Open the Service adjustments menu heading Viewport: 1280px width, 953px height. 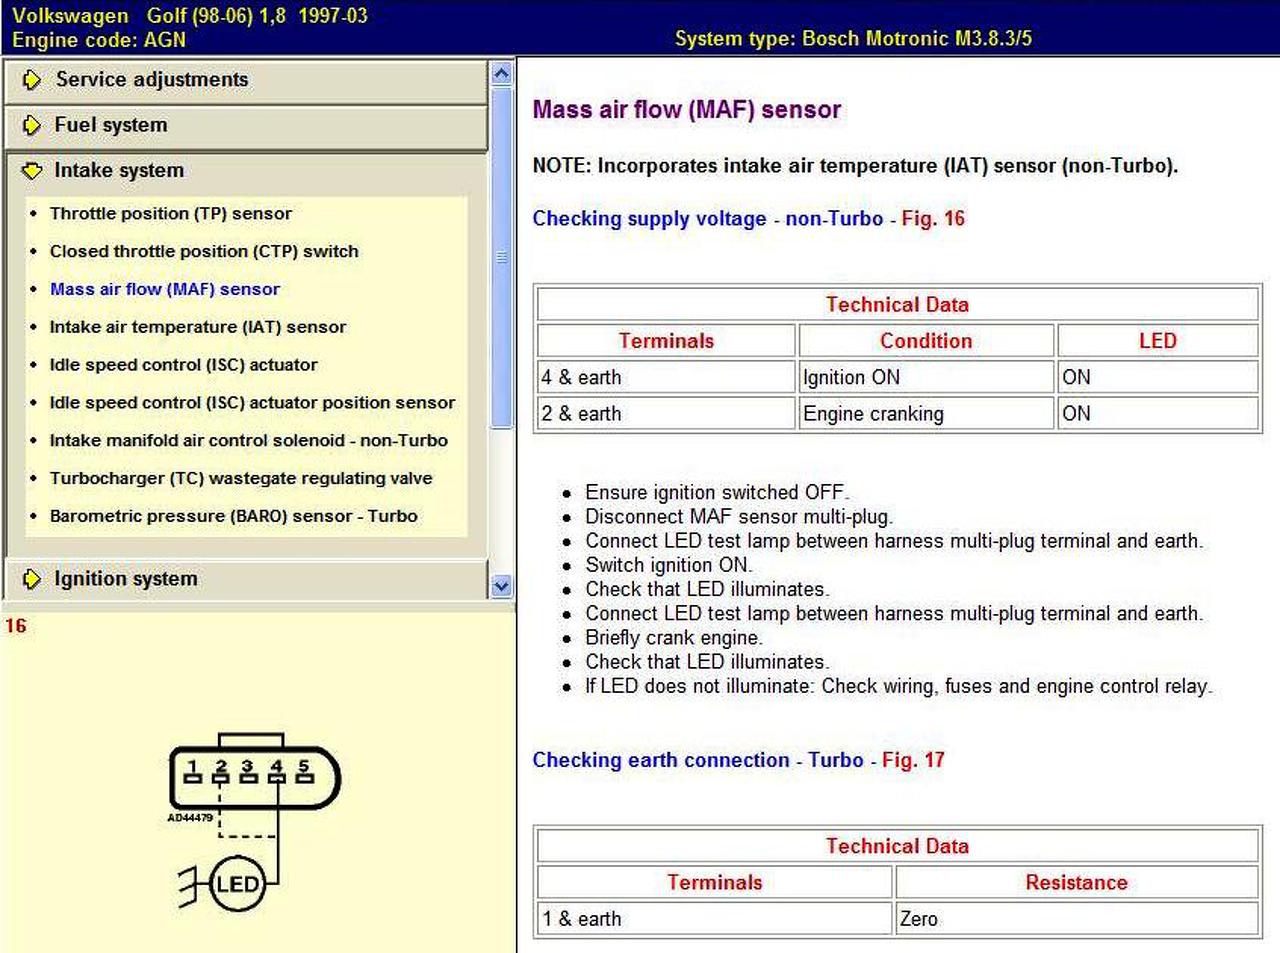[x=151, y=80]
